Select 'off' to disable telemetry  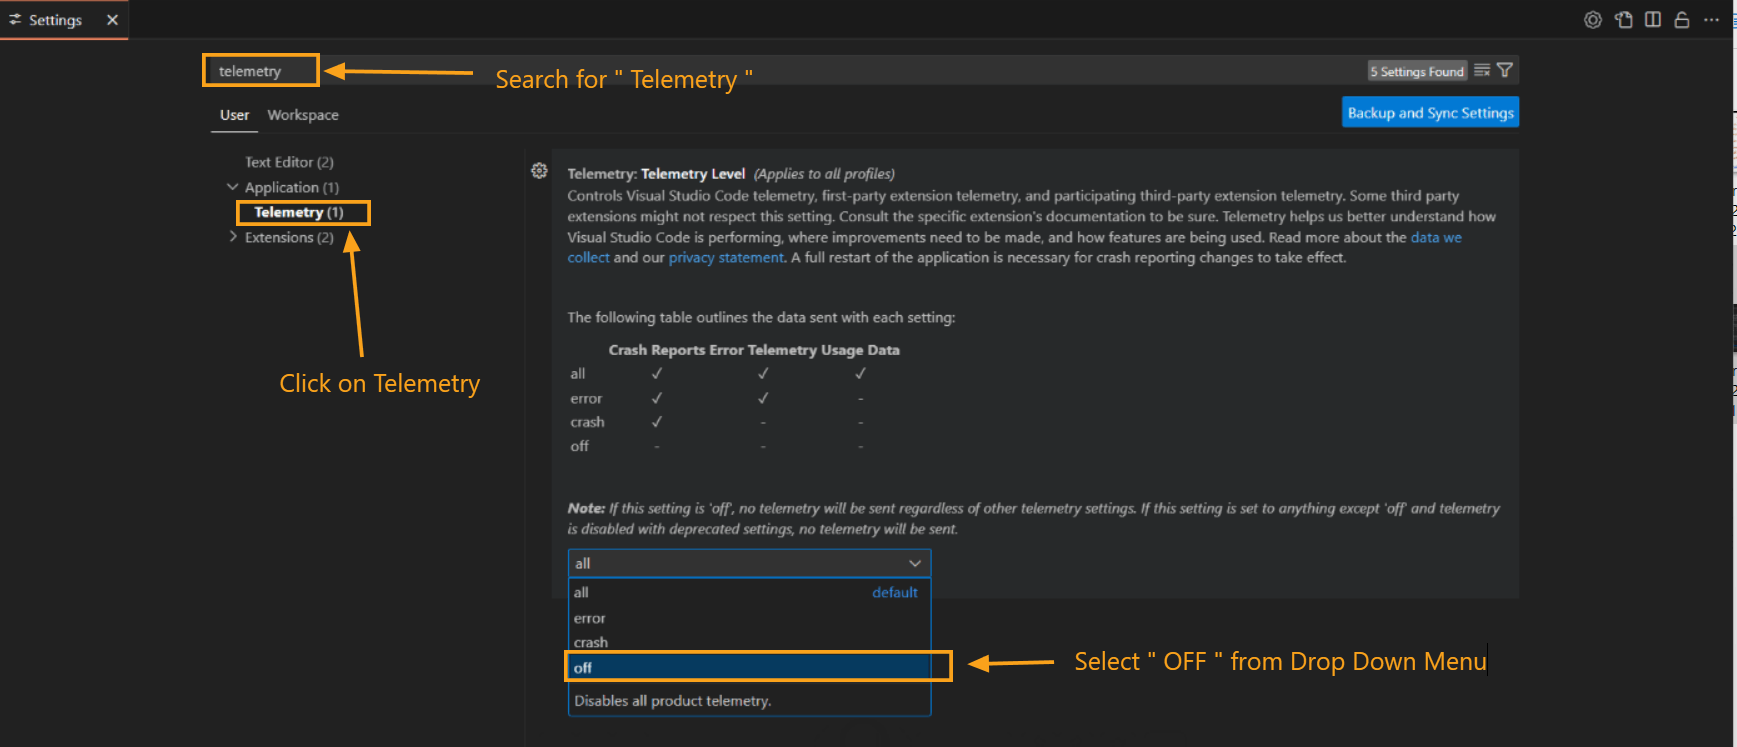[x=749, y=667]
